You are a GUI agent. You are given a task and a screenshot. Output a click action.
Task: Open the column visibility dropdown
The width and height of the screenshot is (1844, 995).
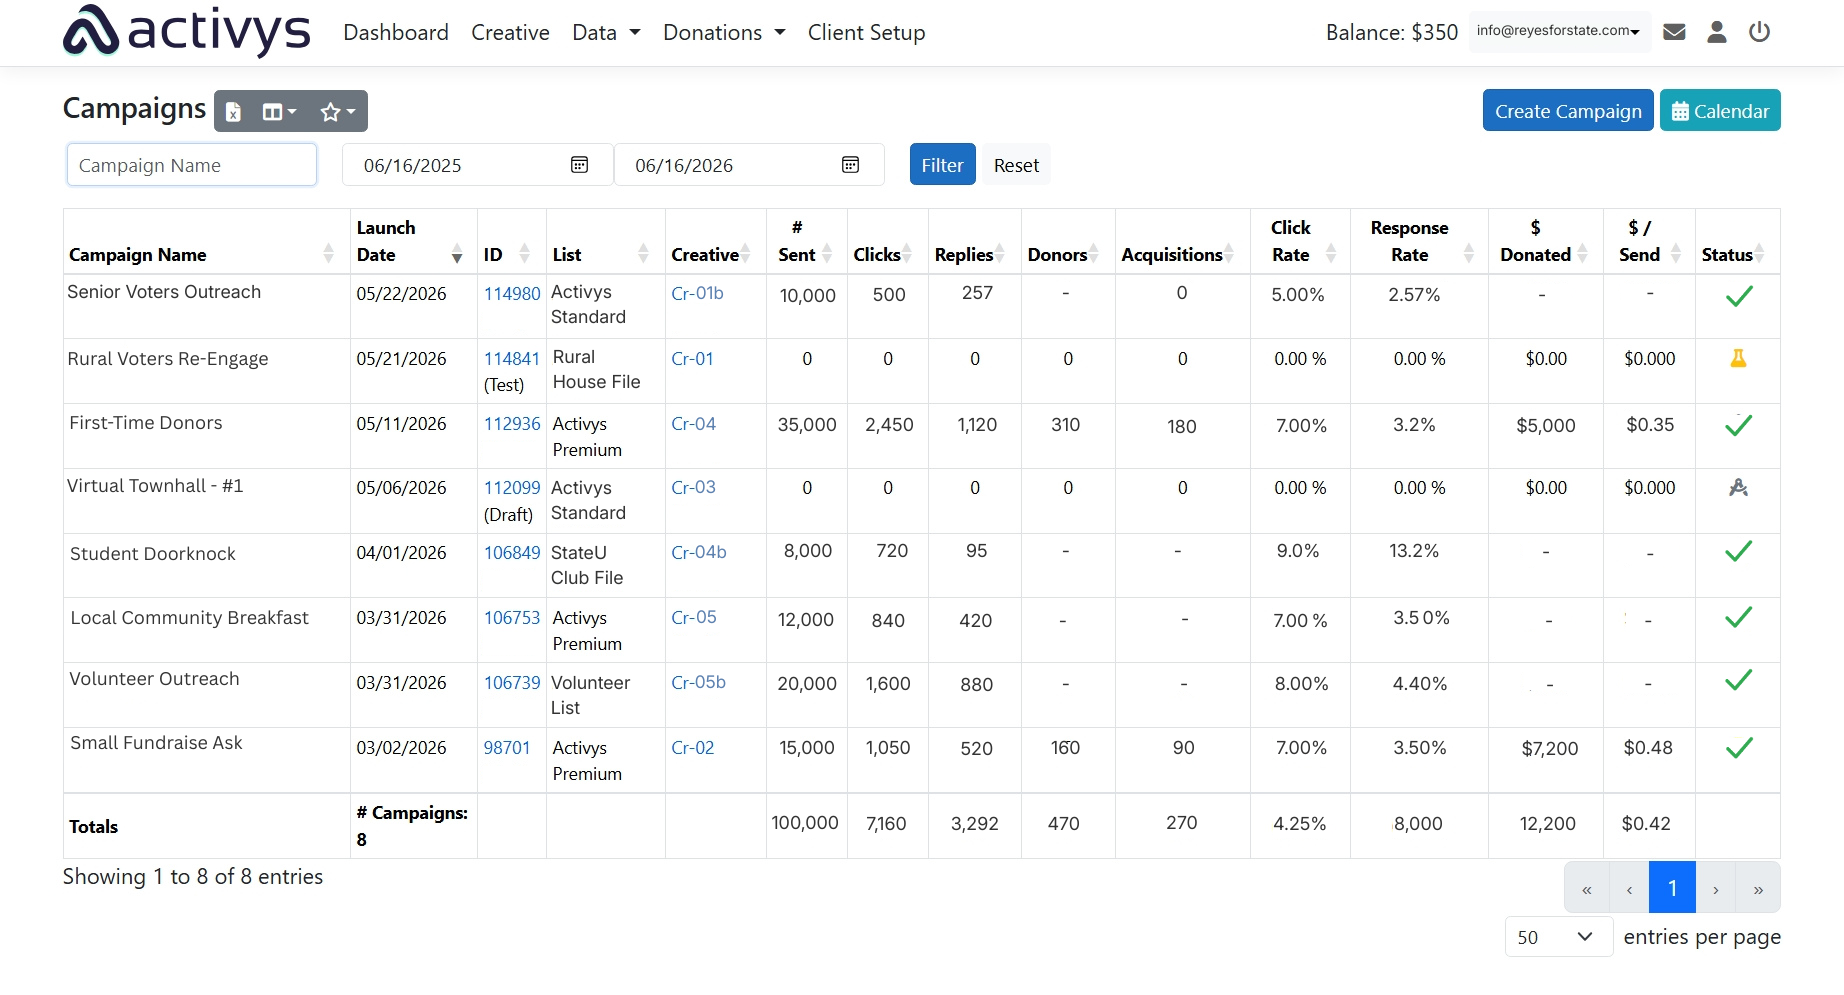pyautogui.click(x=279, y=112)
